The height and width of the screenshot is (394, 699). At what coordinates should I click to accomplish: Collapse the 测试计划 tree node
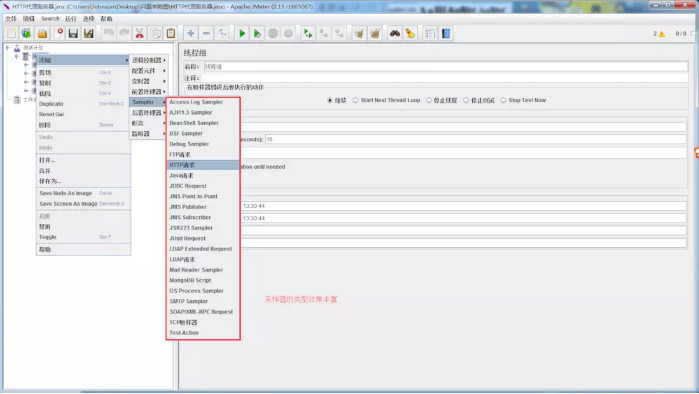(8, 48)
